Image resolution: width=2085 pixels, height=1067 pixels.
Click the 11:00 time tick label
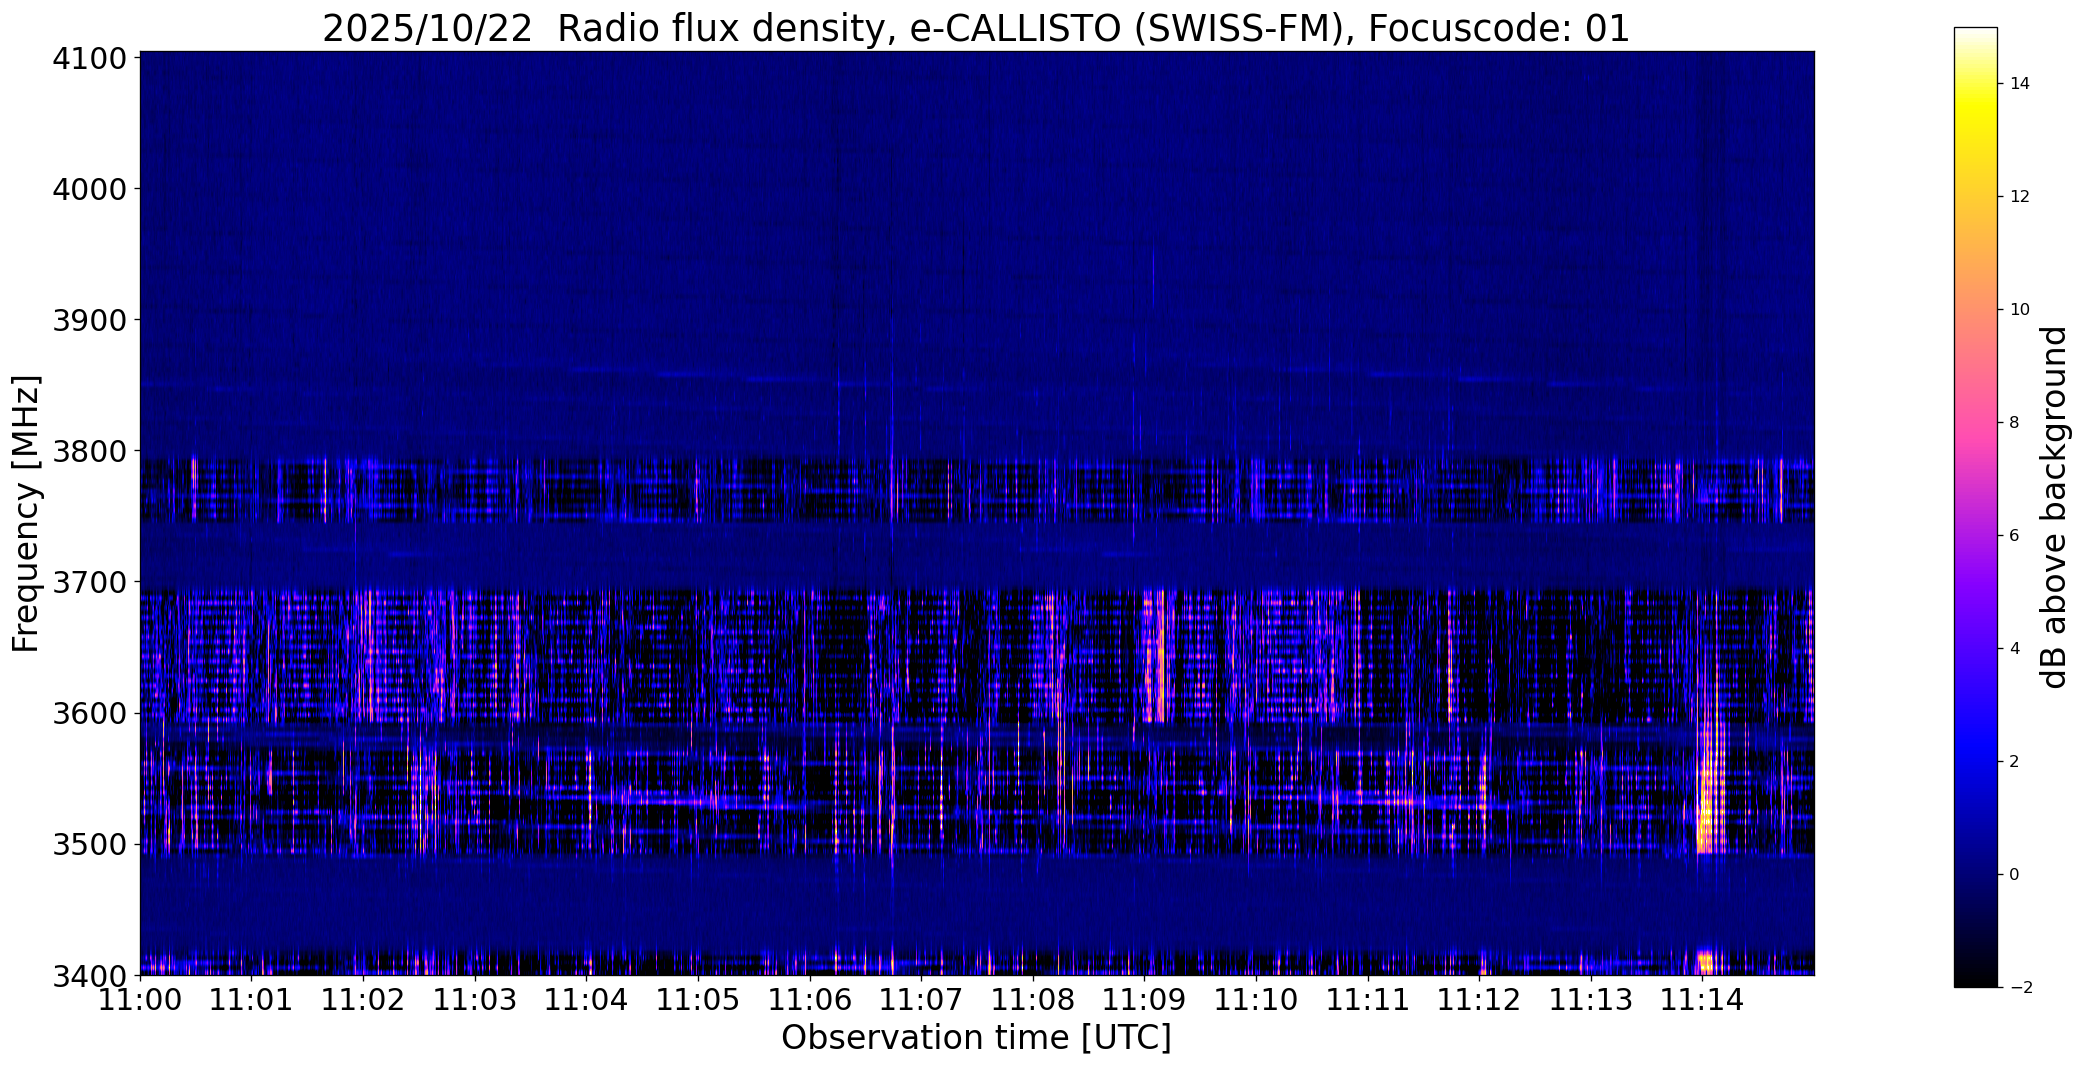click(140, 1000)
